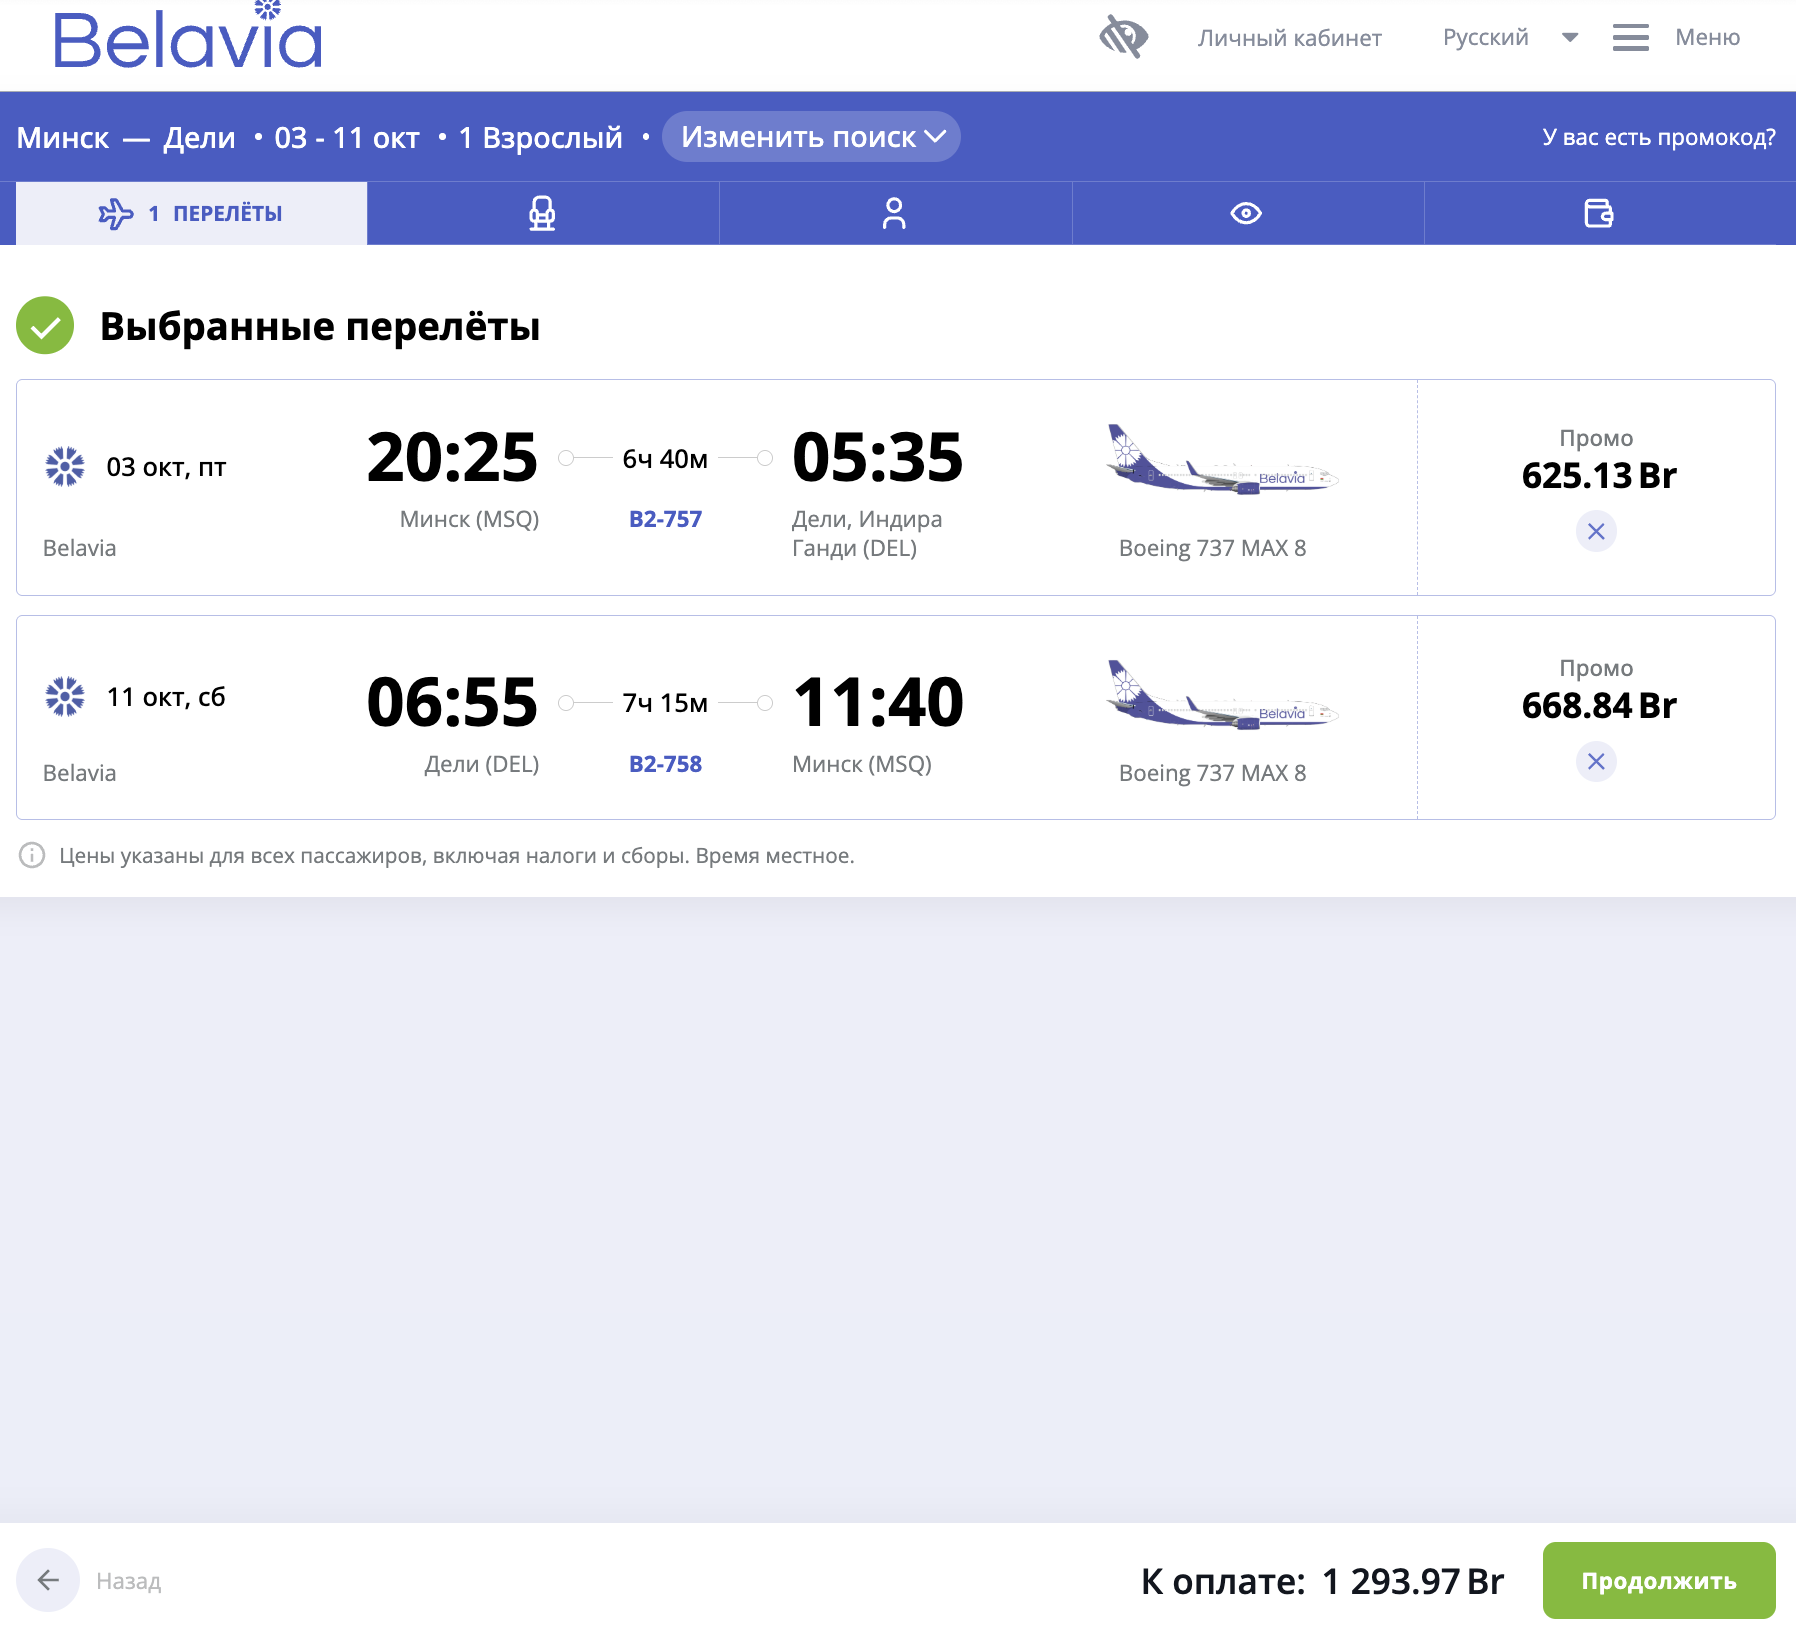Image resolution: width=1796 pixels, height=1630 pixels.
Task: Expand Изменить поиск search panel
Action: coord(811,137)
